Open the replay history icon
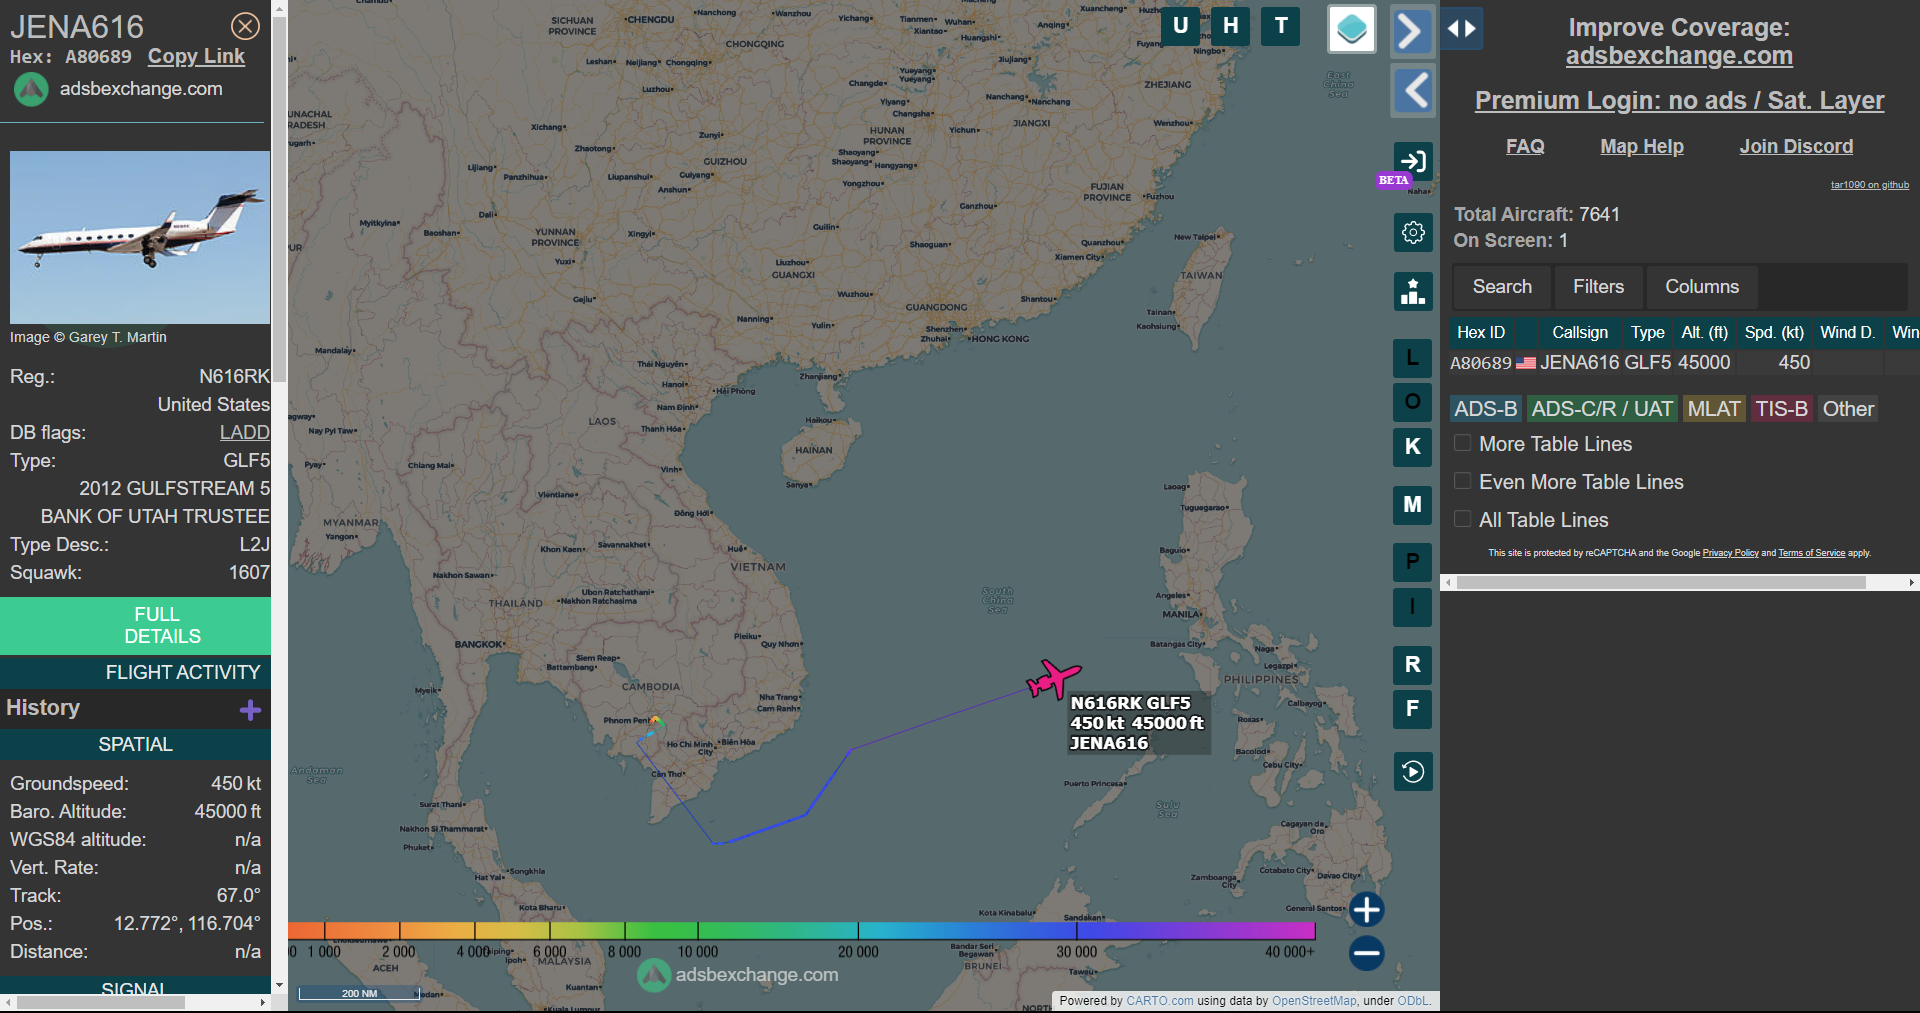The image size is (1920, 1013). tap(1413, 771)
